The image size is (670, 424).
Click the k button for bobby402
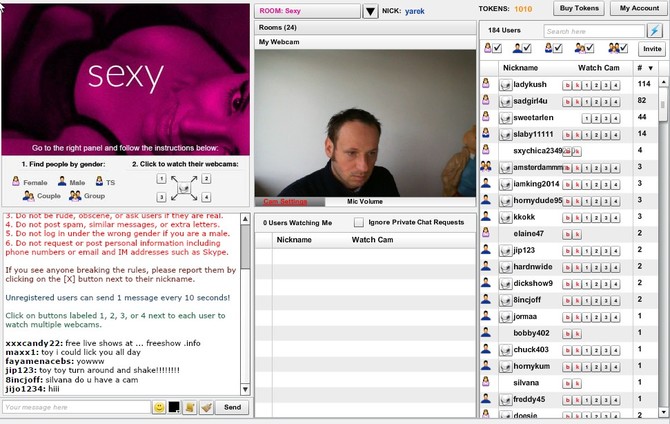pyautogui.click(x=577, y=334)
